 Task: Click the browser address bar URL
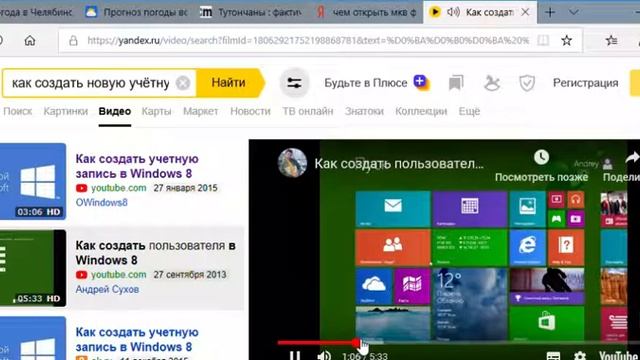[x=308, y=40]
